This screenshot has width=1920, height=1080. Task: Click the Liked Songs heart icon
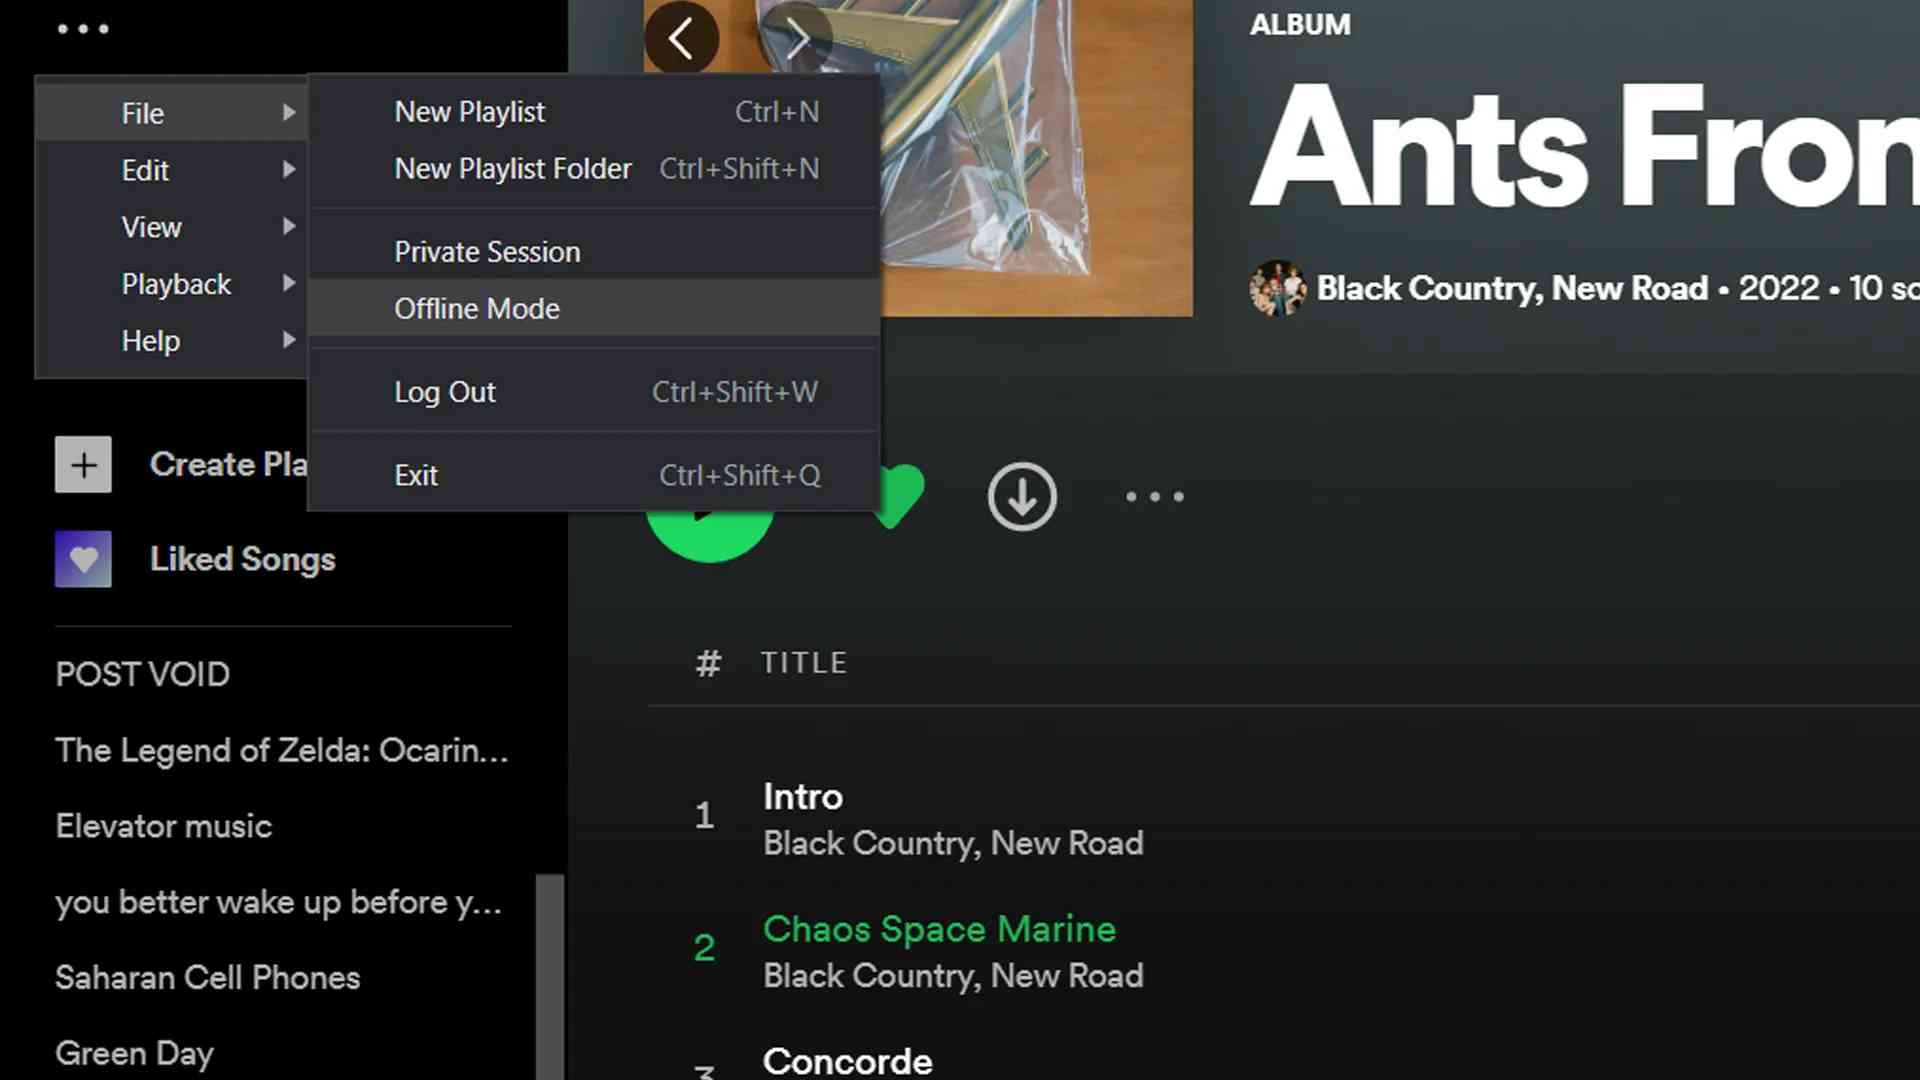point(83,559)
